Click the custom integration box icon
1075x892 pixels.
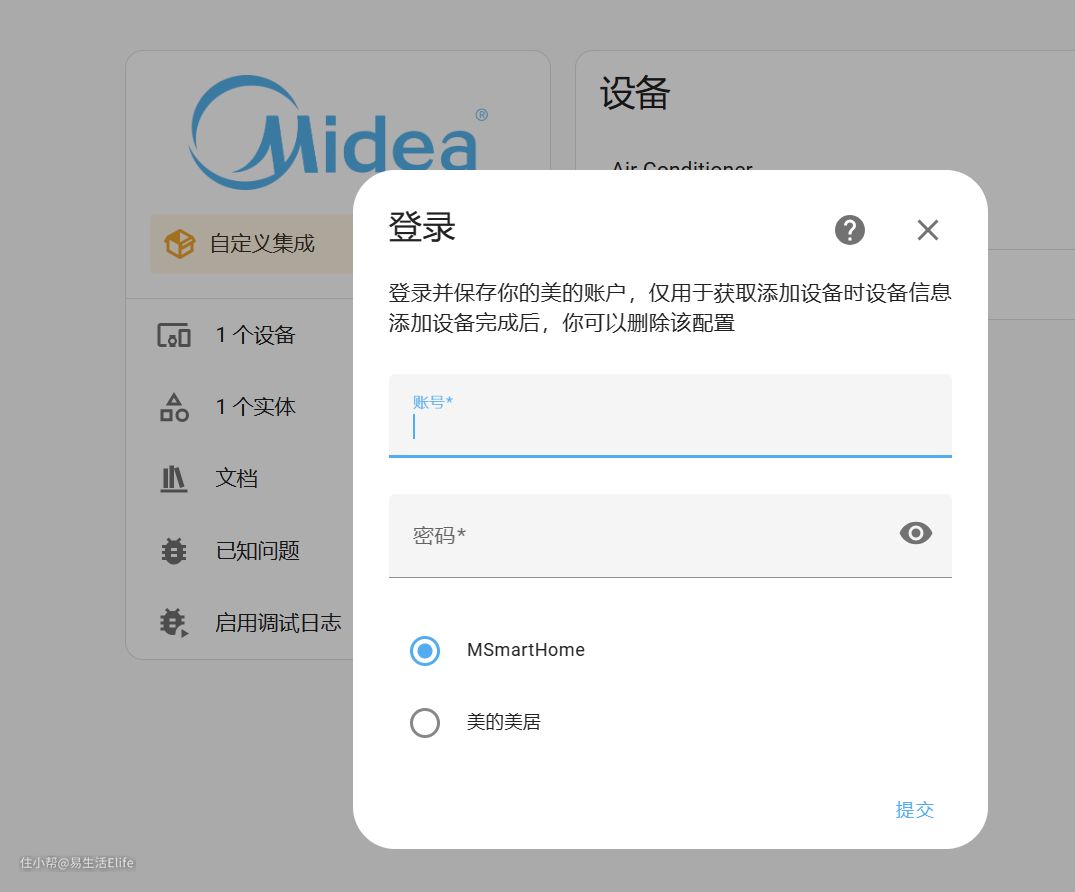click(179, 244)
